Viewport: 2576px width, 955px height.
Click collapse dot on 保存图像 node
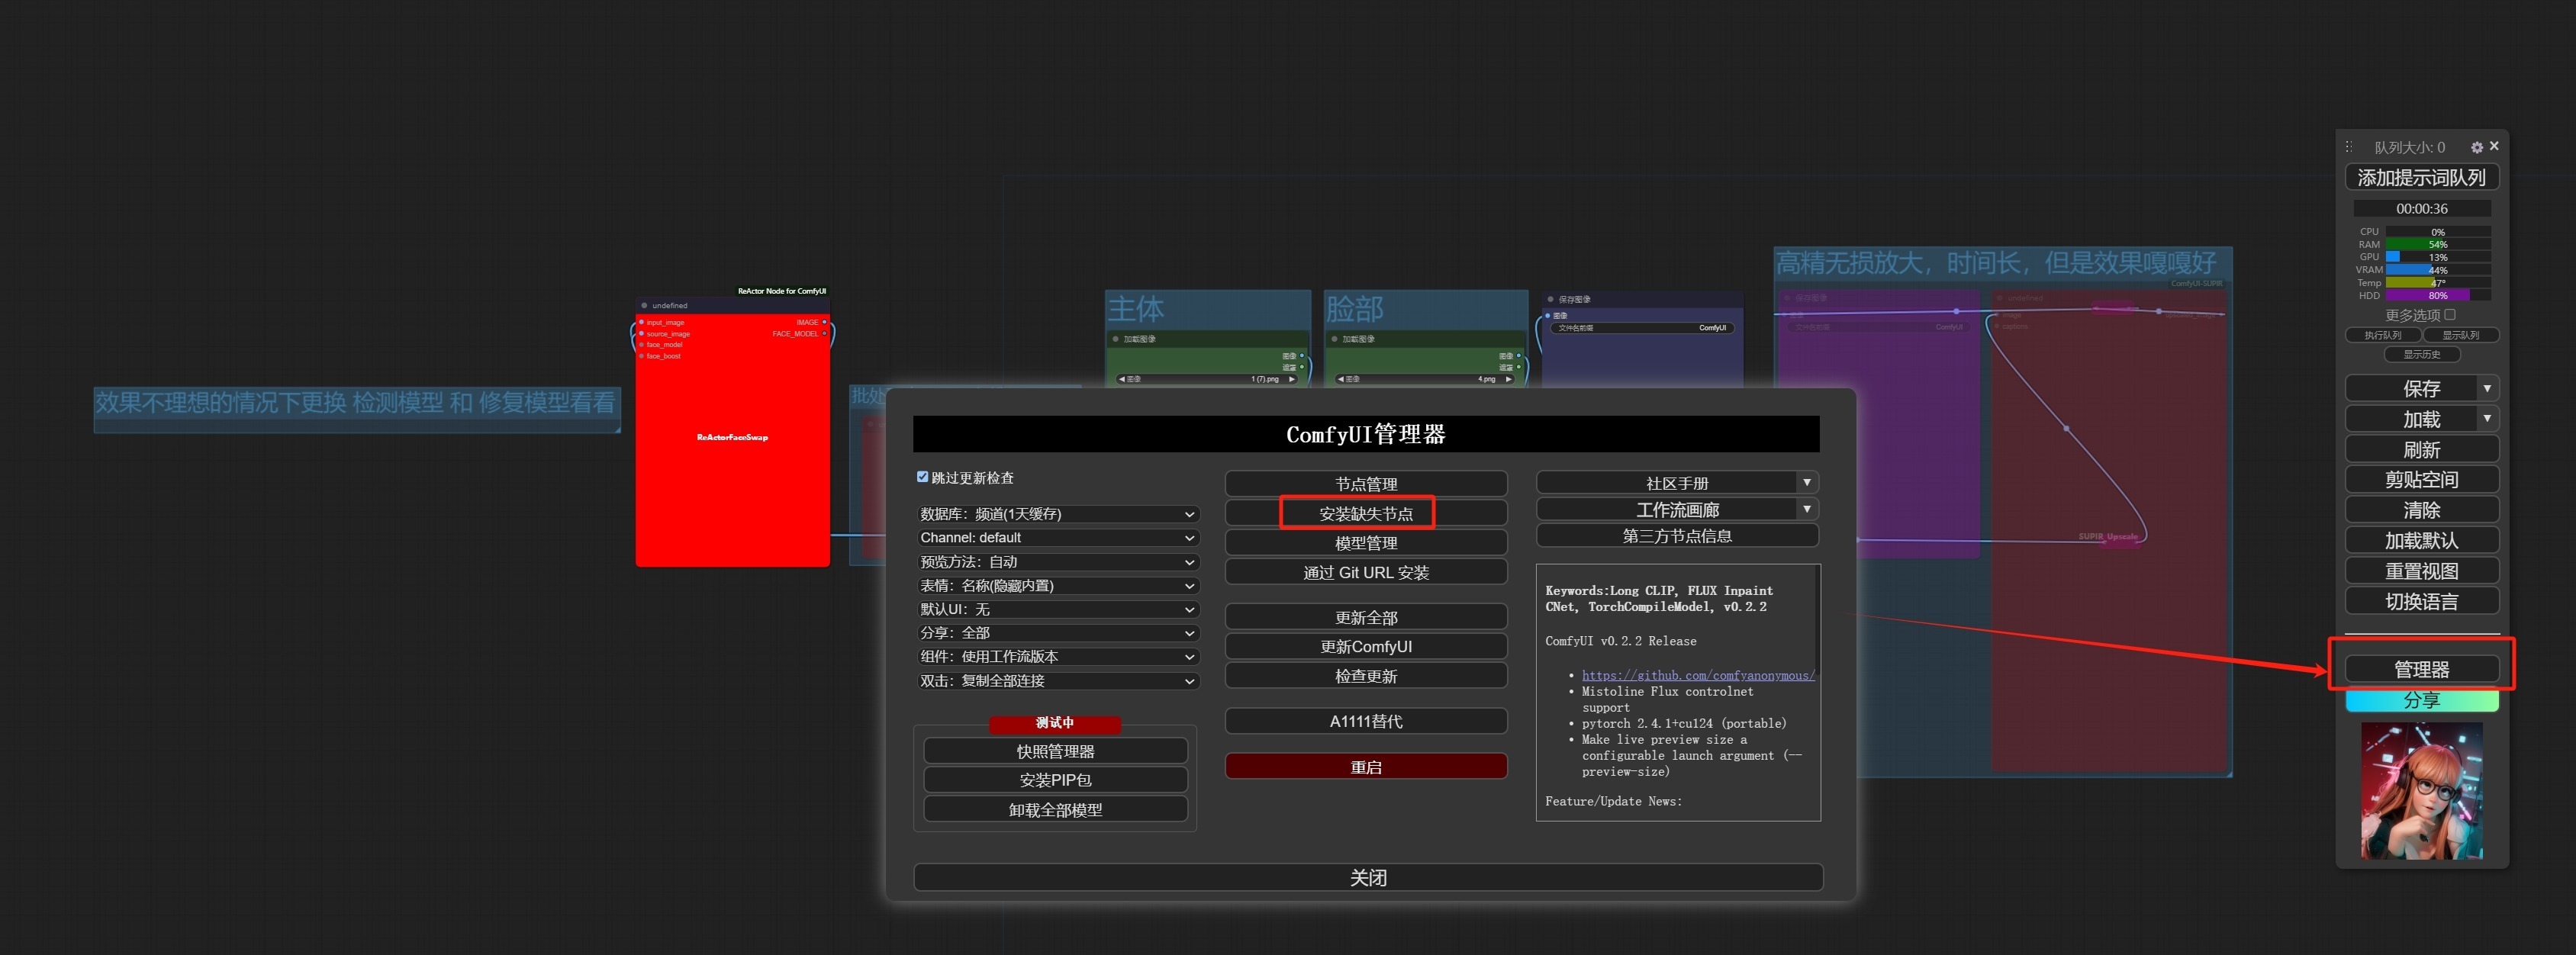(x=1550, y=299)
